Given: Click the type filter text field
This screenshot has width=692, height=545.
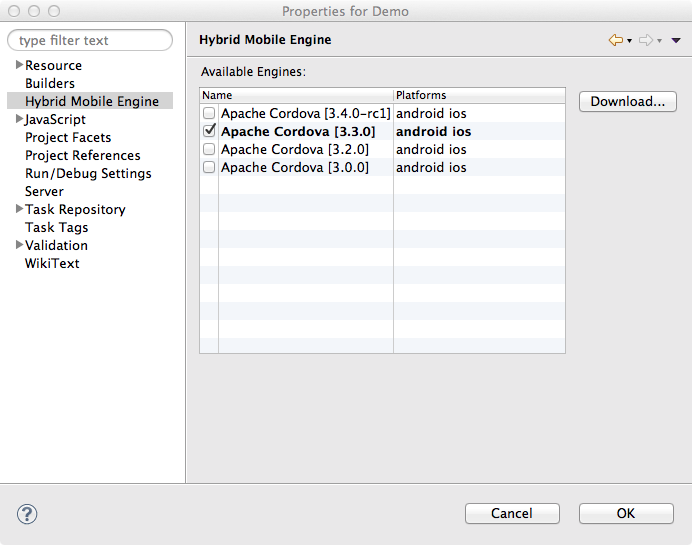Looking at the screenshot, I should click(x=90, y=40).
